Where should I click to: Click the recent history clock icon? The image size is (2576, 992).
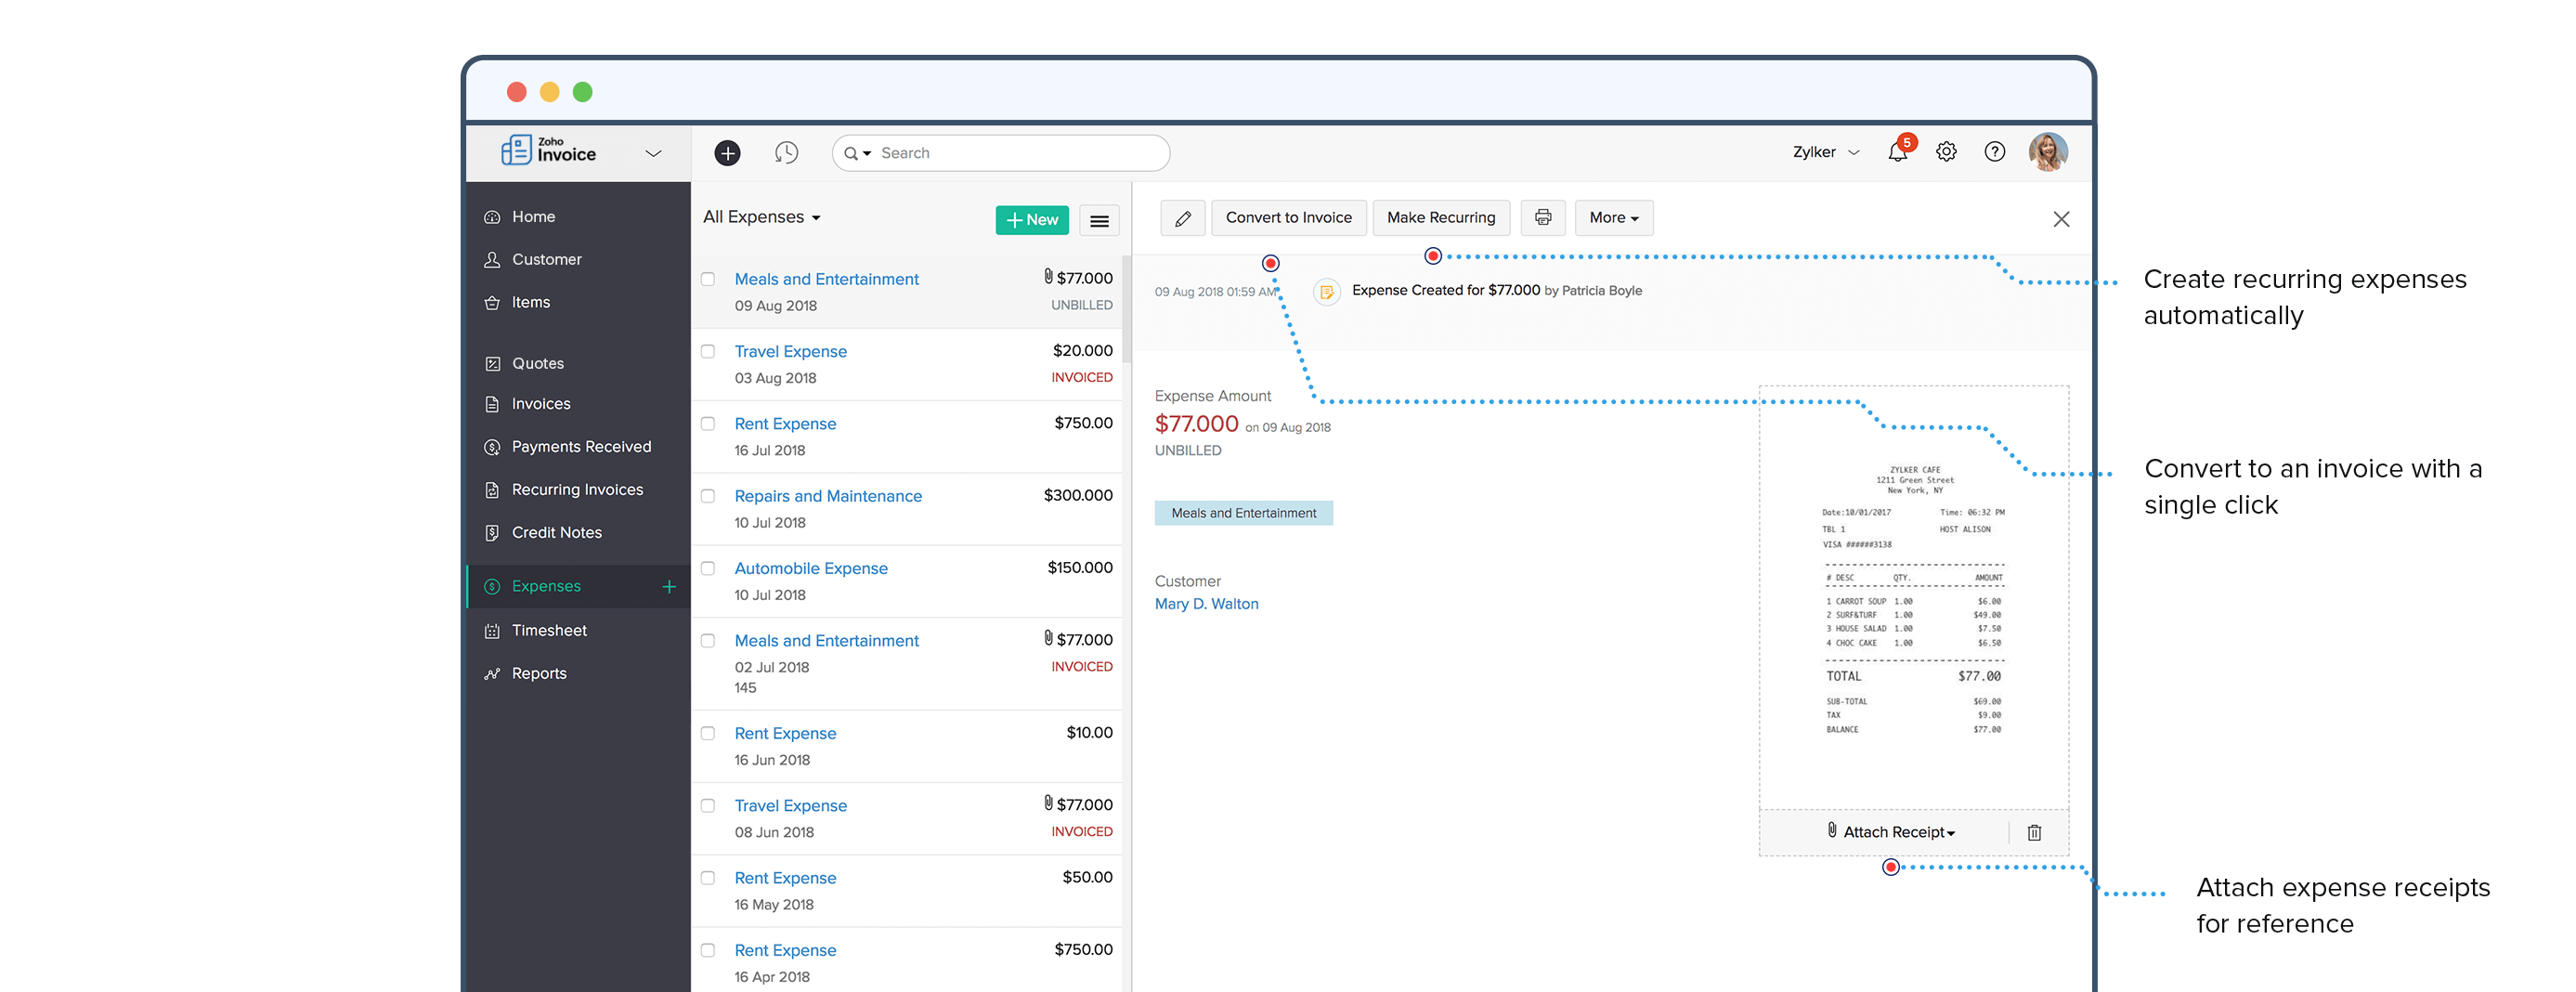pyautogui.click(x=787, y=152)
